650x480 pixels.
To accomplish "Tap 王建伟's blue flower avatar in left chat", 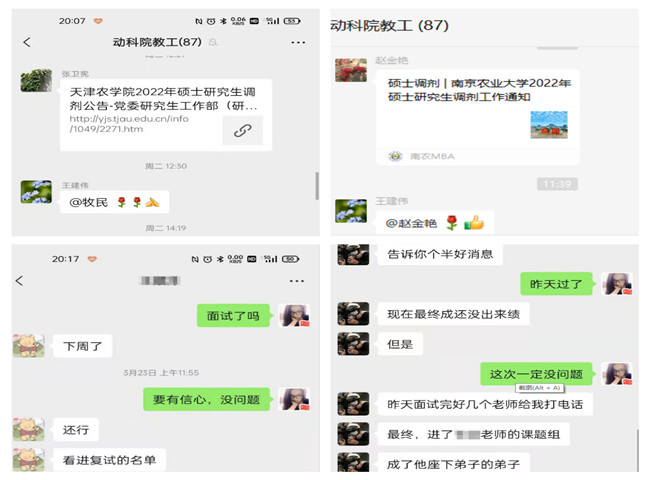I will (36, 192).
